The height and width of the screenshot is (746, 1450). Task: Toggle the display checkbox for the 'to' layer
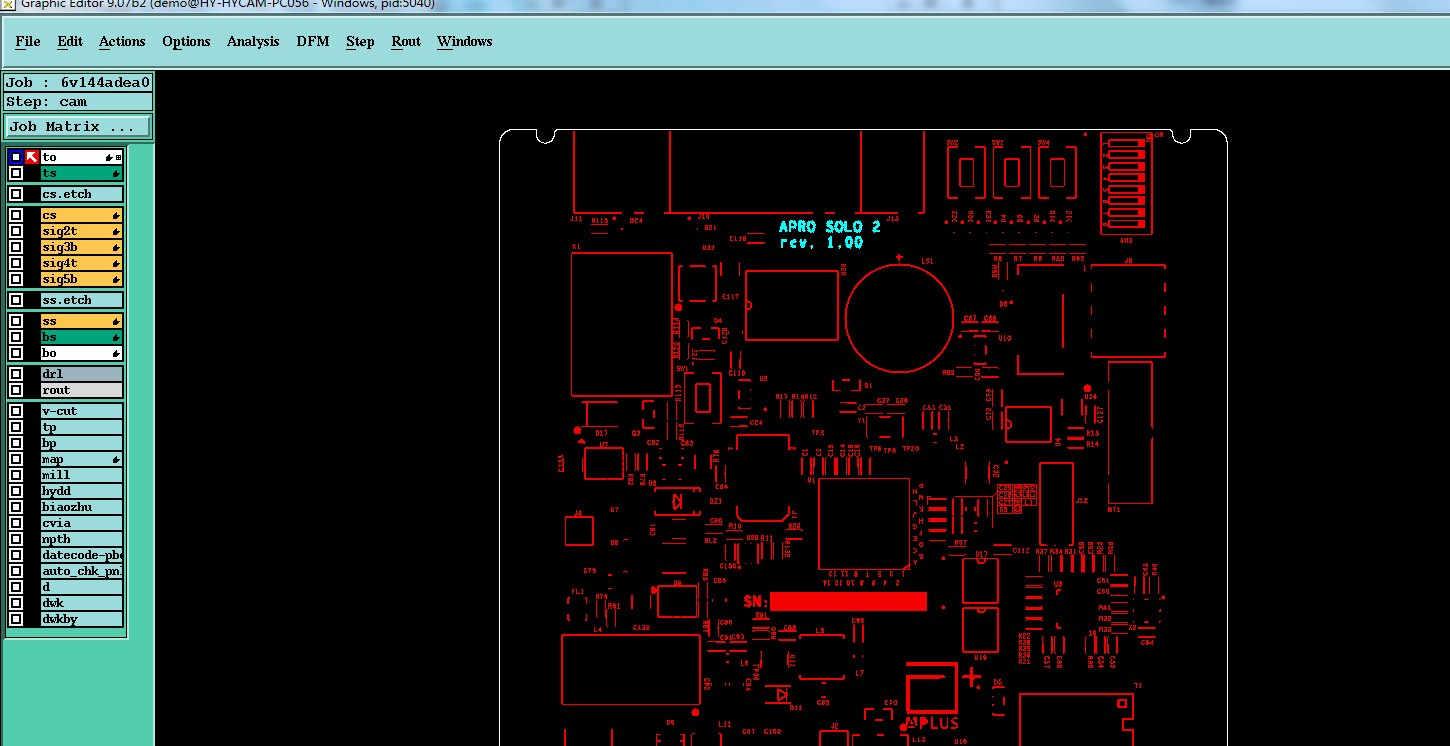coord(16,157)
